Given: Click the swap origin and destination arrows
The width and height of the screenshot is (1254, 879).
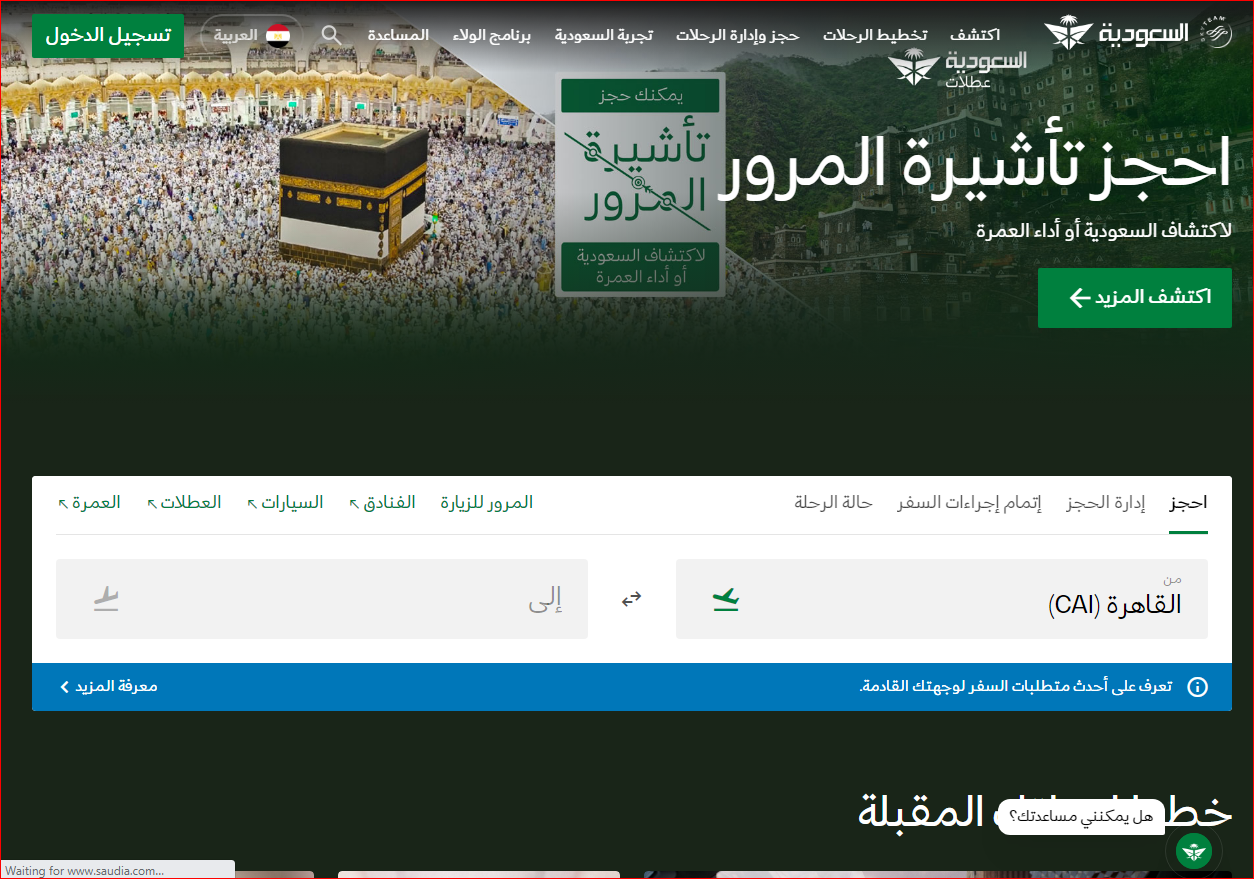Looking at the screenshot, I should [631, 599].
